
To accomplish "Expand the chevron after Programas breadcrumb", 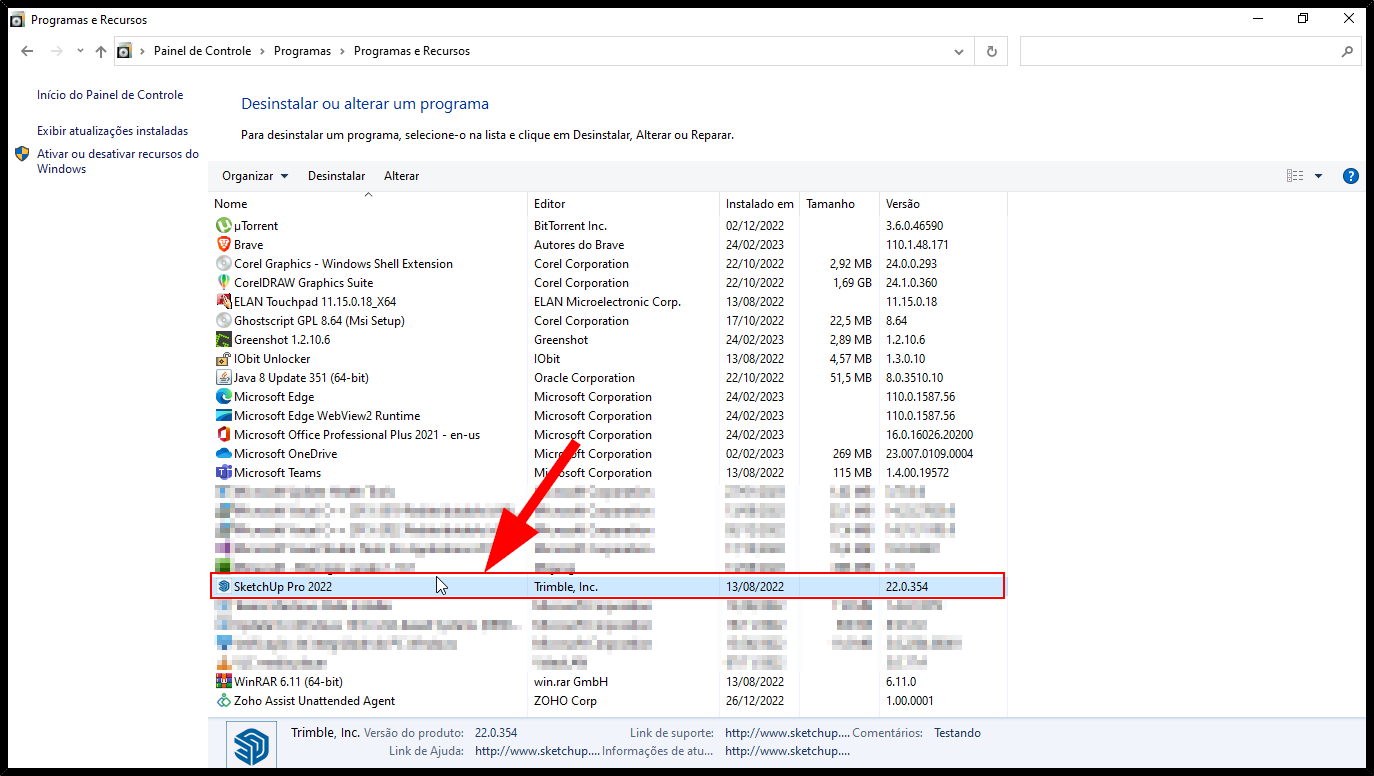I will coord(343,51).
